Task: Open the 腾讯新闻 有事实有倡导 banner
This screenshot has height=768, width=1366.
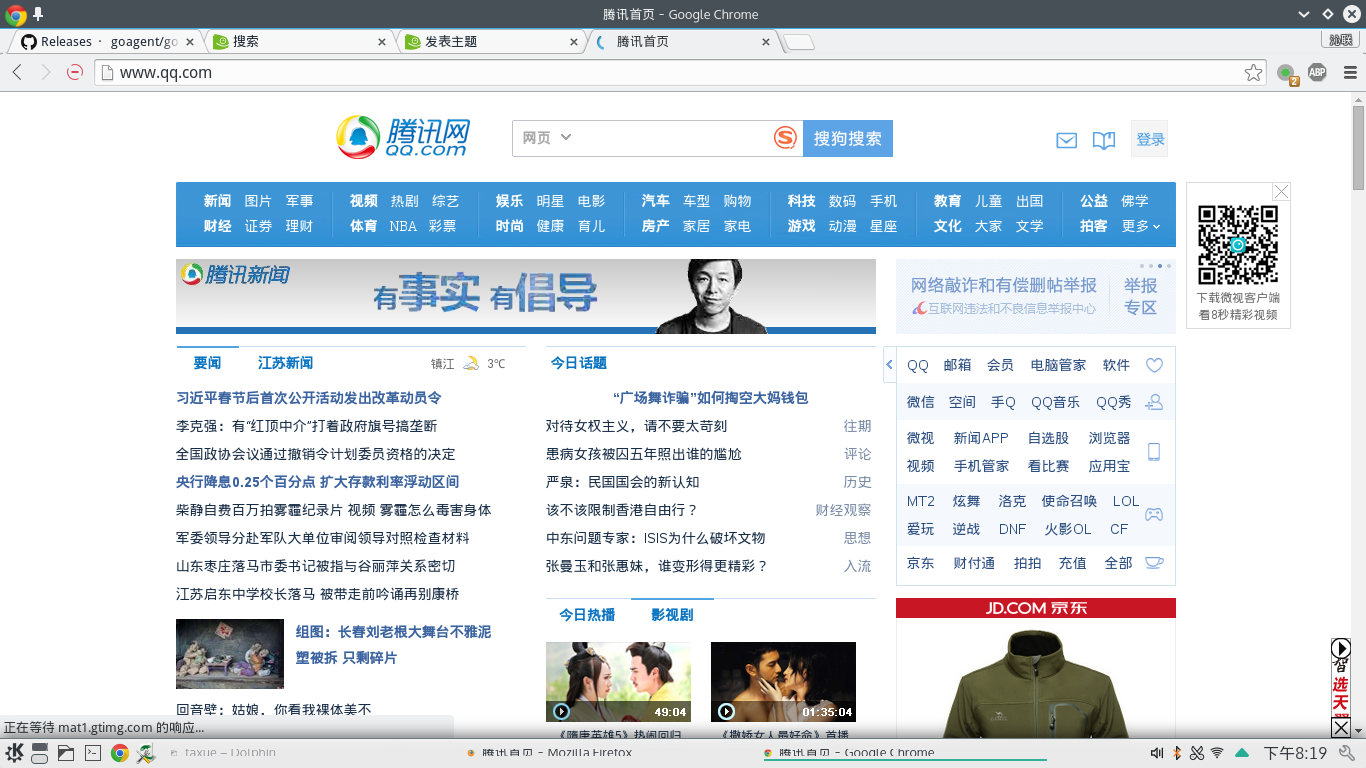Action: (526, 296)
